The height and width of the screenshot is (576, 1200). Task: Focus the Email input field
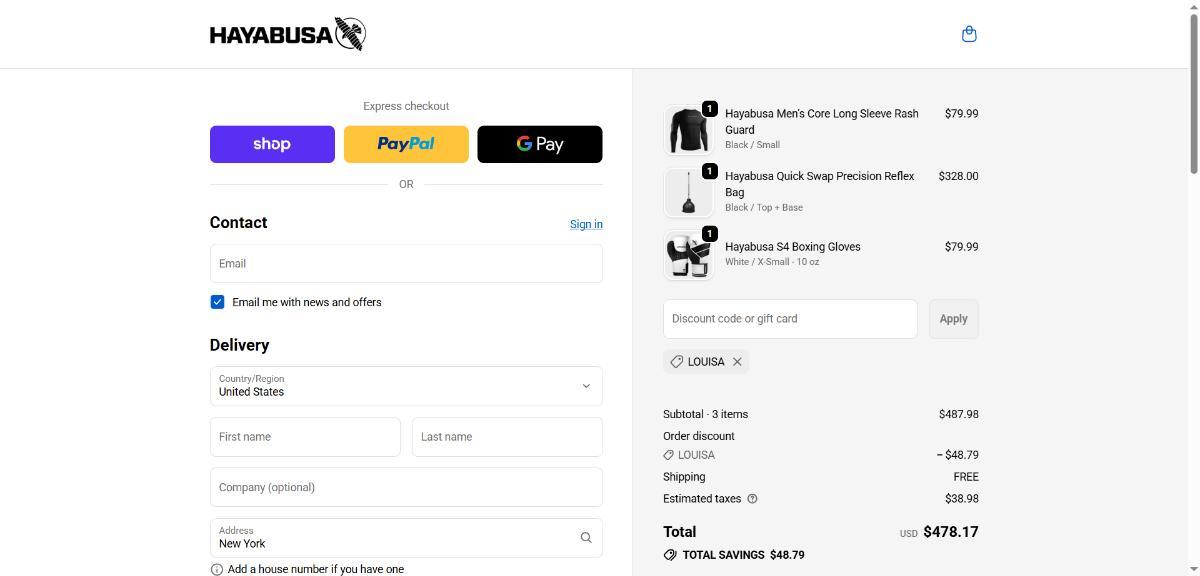point(406,264)
